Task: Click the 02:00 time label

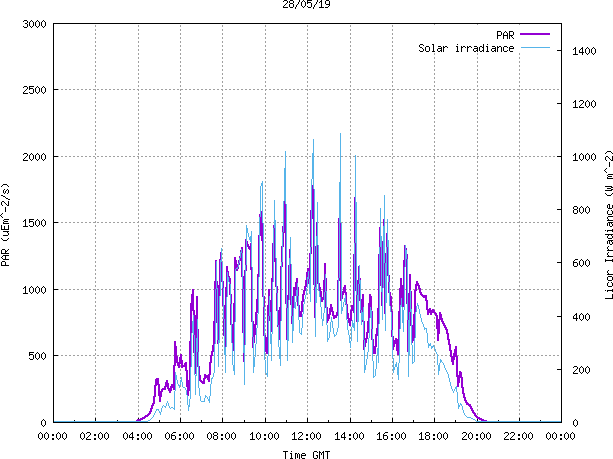Action: click(x=95, y=436)
